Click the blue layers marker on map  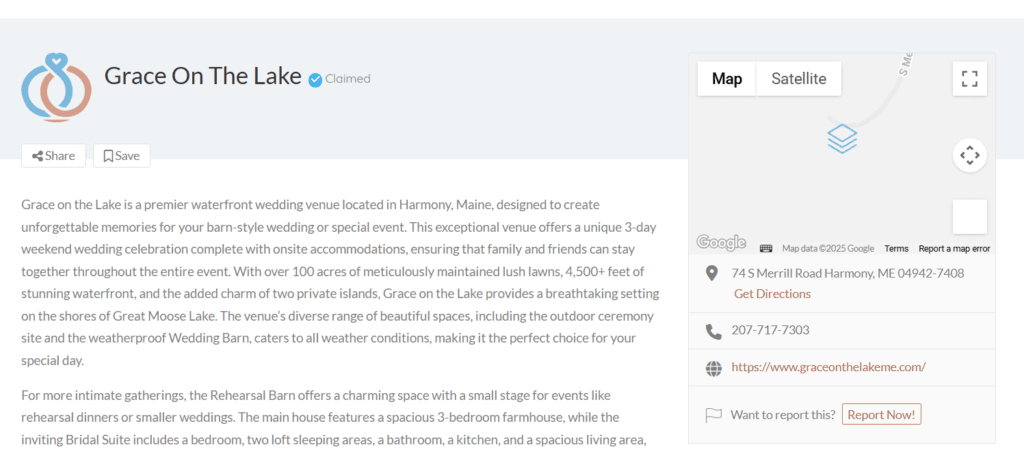[842, 138]
